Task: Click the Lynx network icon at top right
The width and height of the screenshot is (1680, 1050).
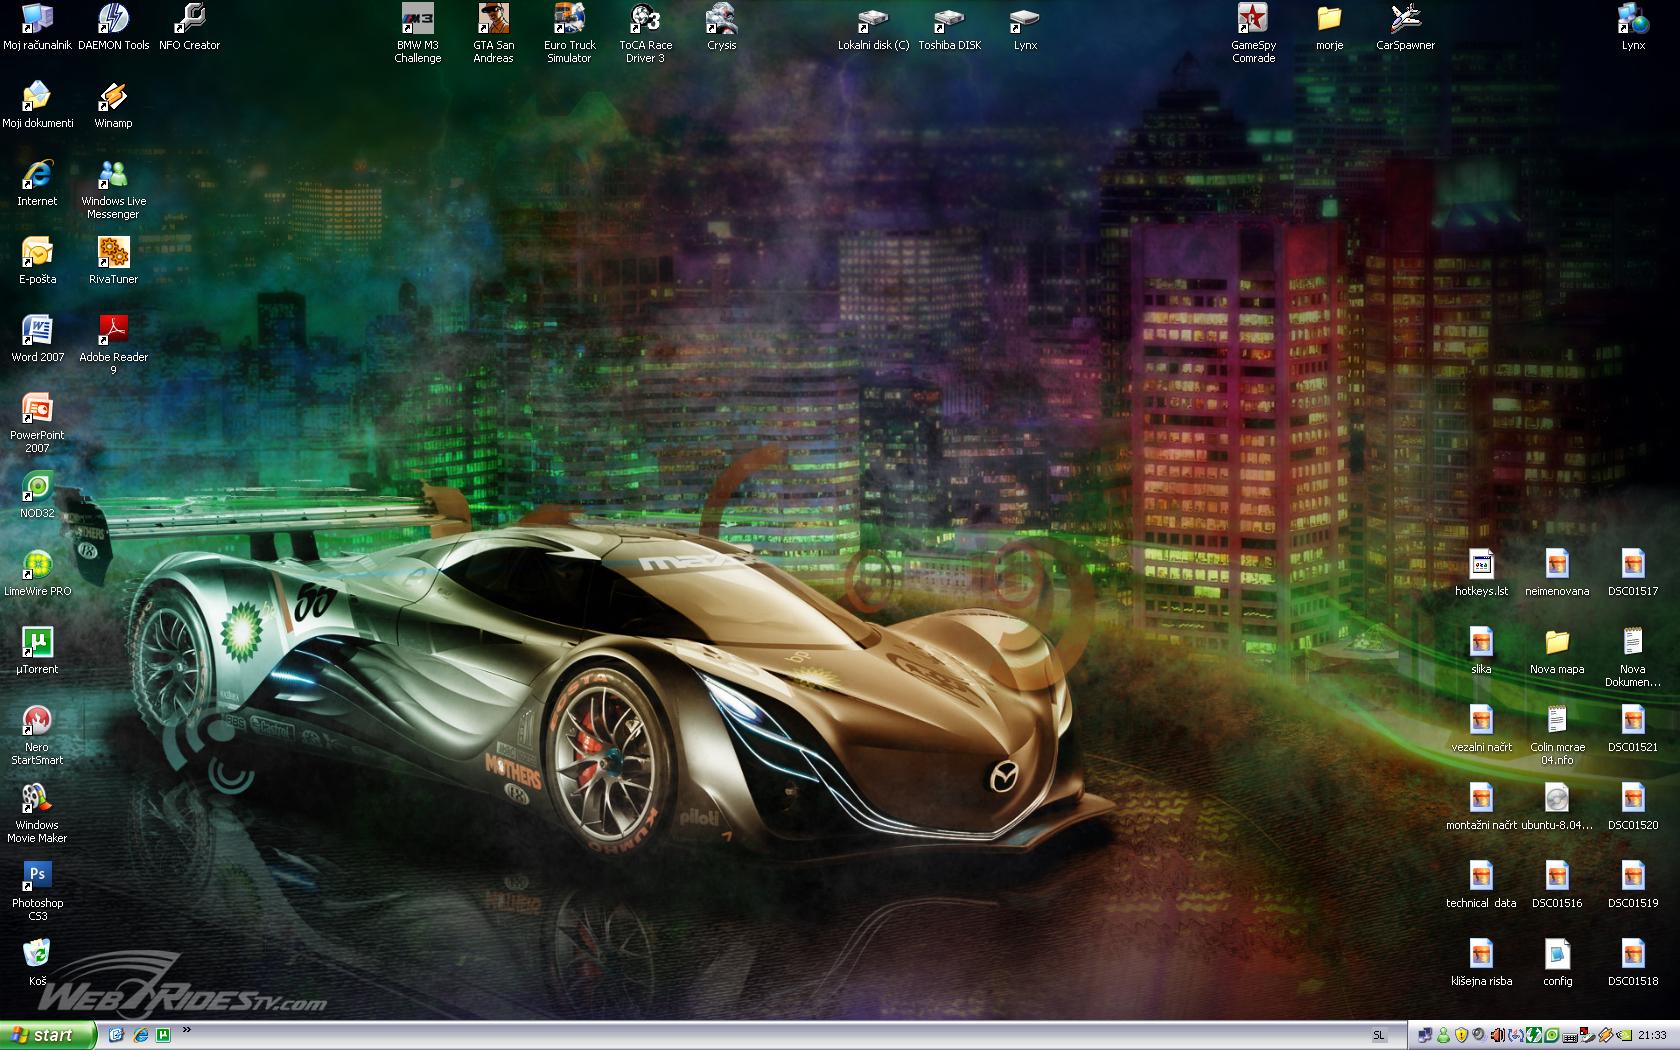Action: 1633,27
